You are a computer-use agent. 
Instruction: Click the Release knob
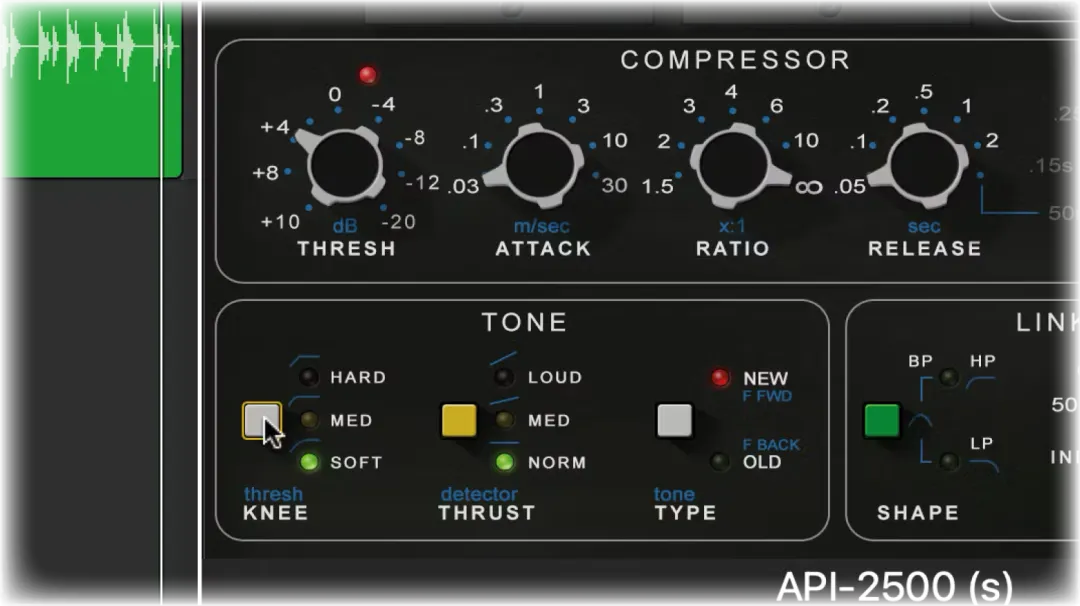[x=924, y=166]
